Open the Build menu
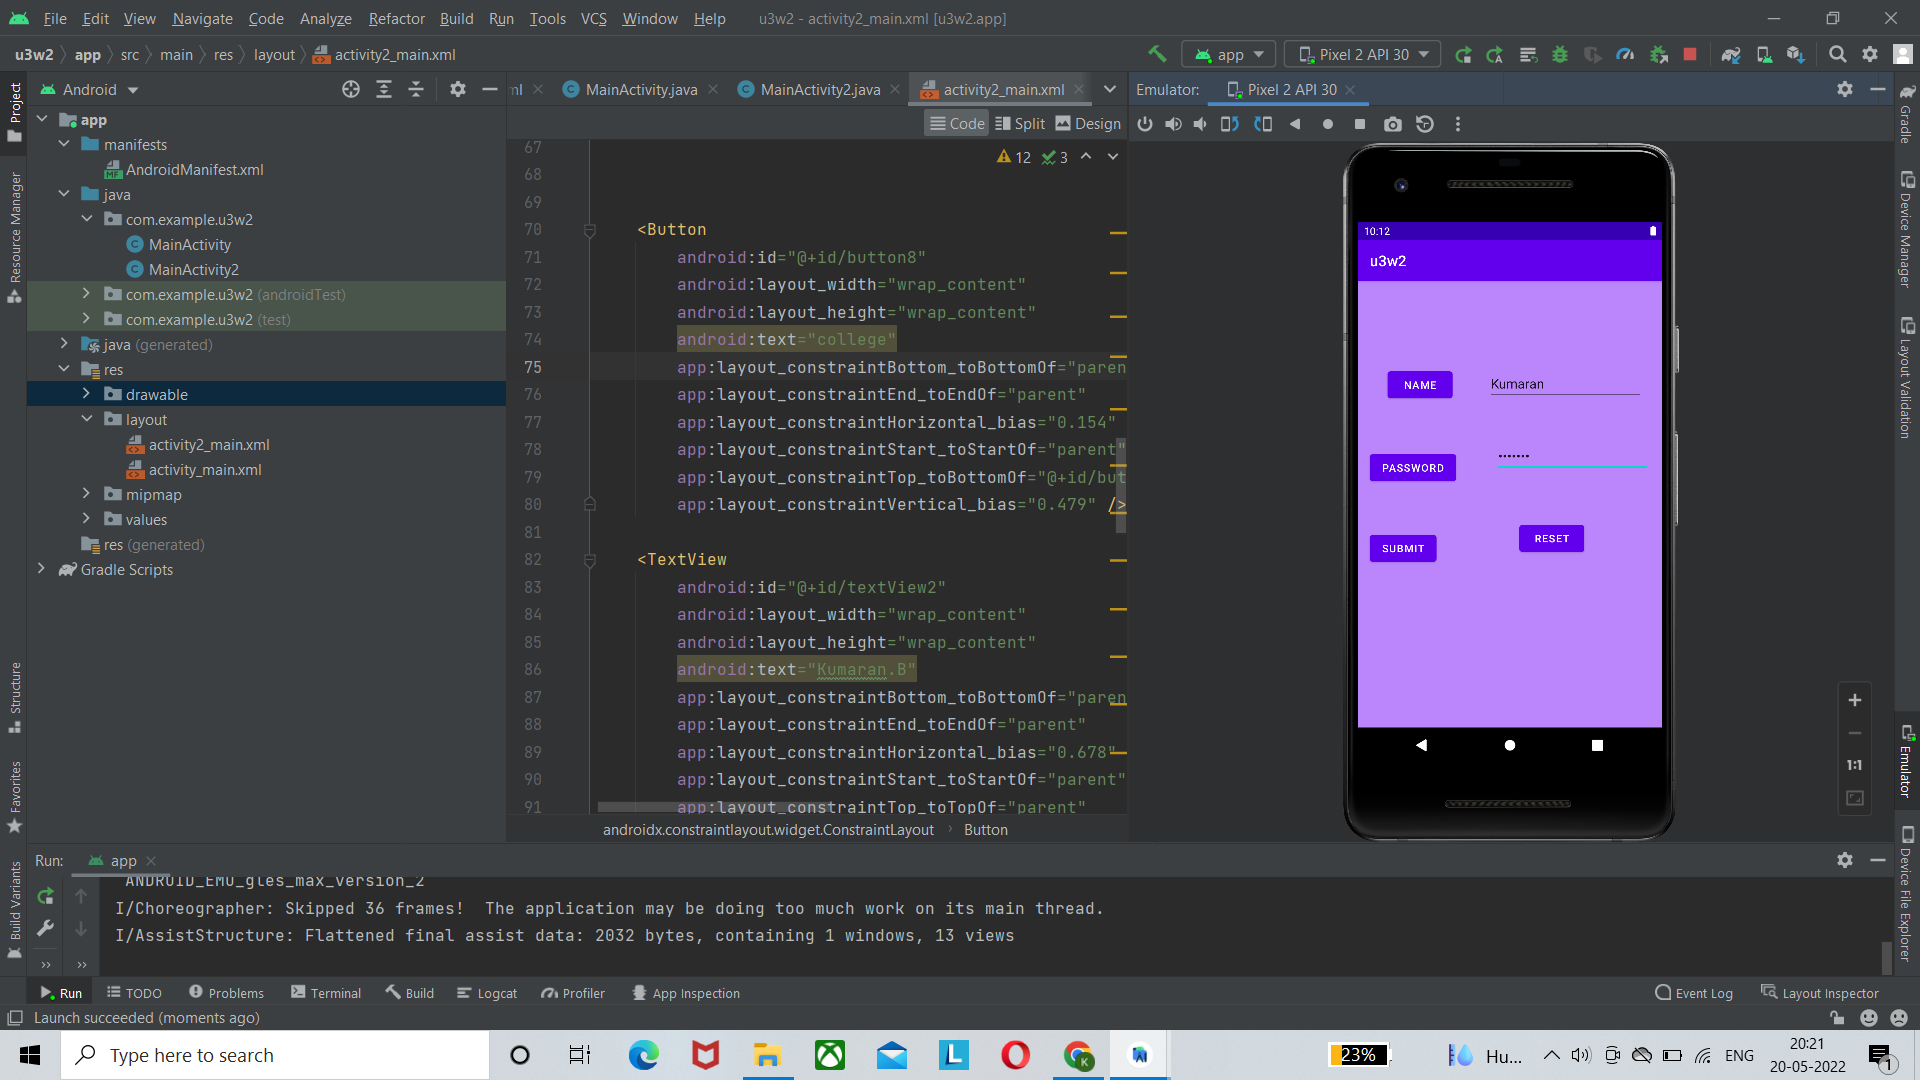 (x=456, y=18)
